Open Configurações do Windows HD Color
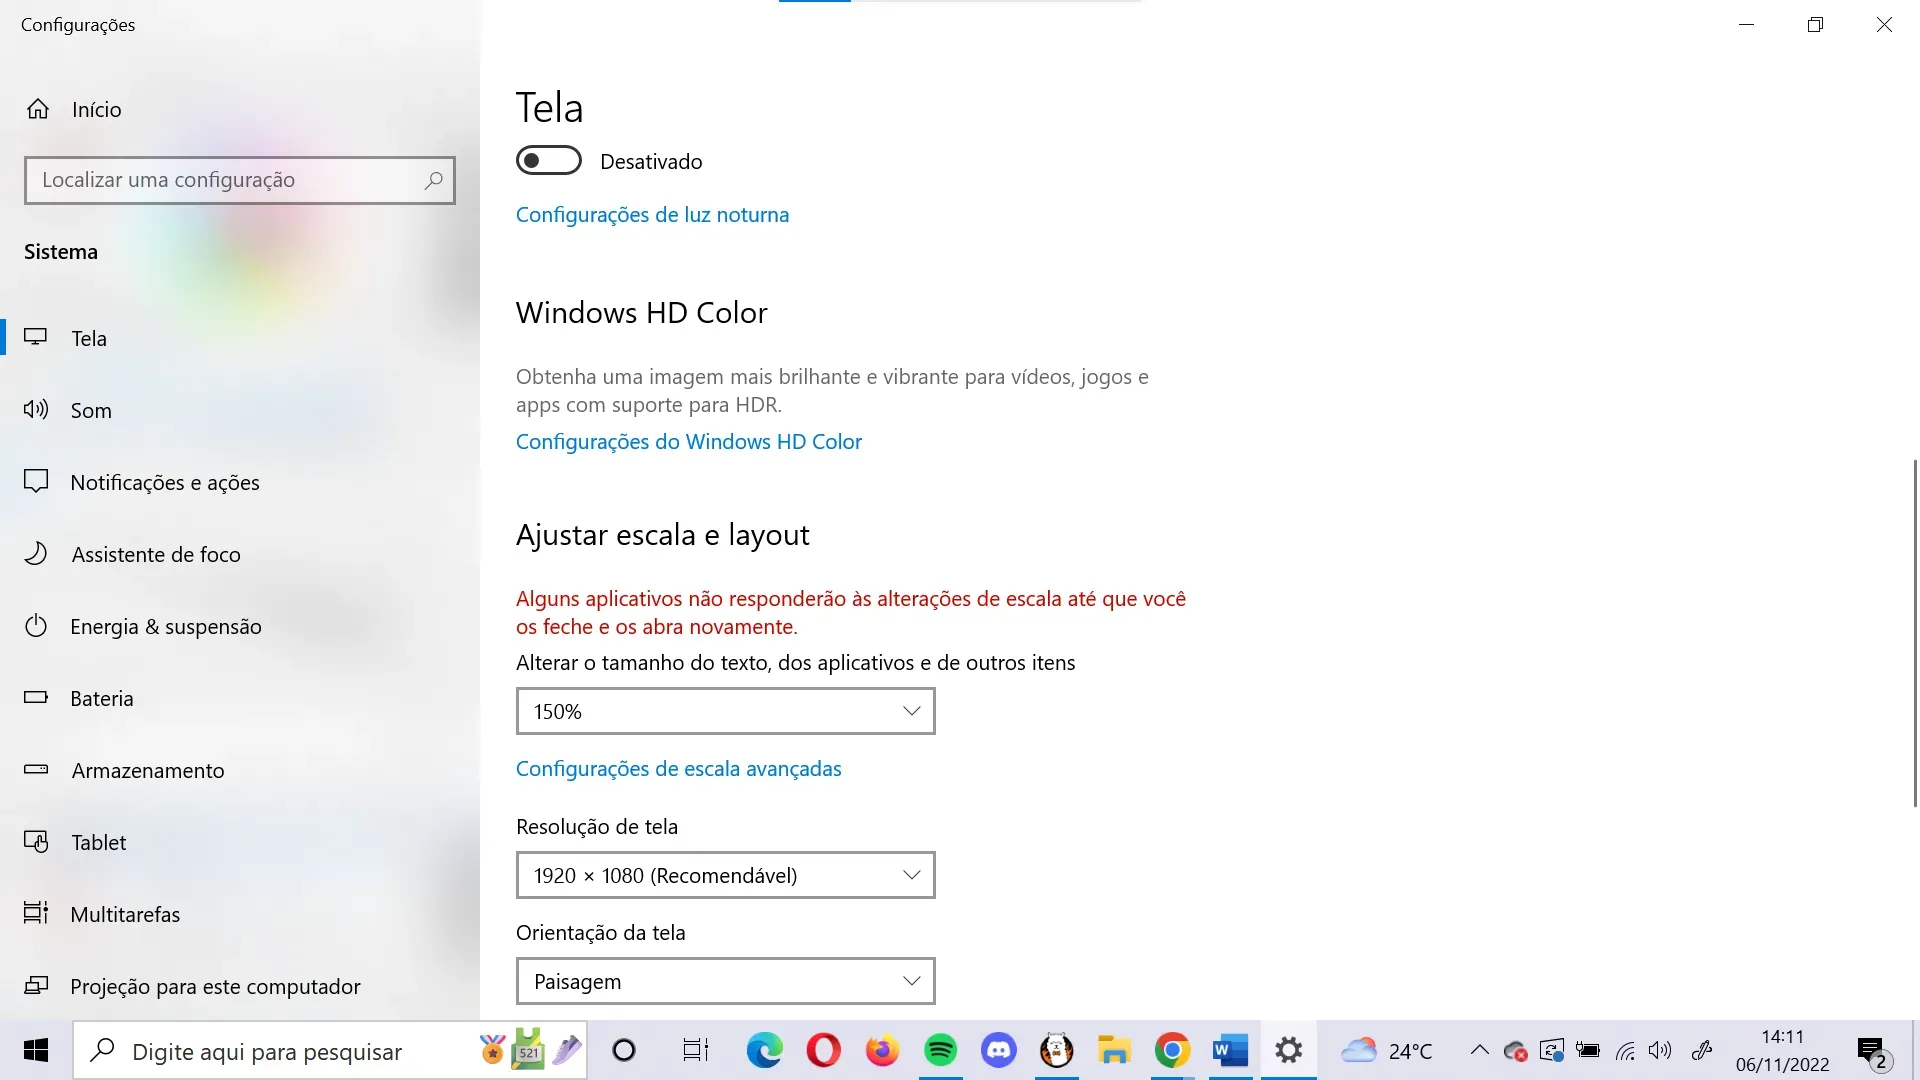Image resolution: width=1920 pixels, height=1080 pixels. (x=689, y=441)
